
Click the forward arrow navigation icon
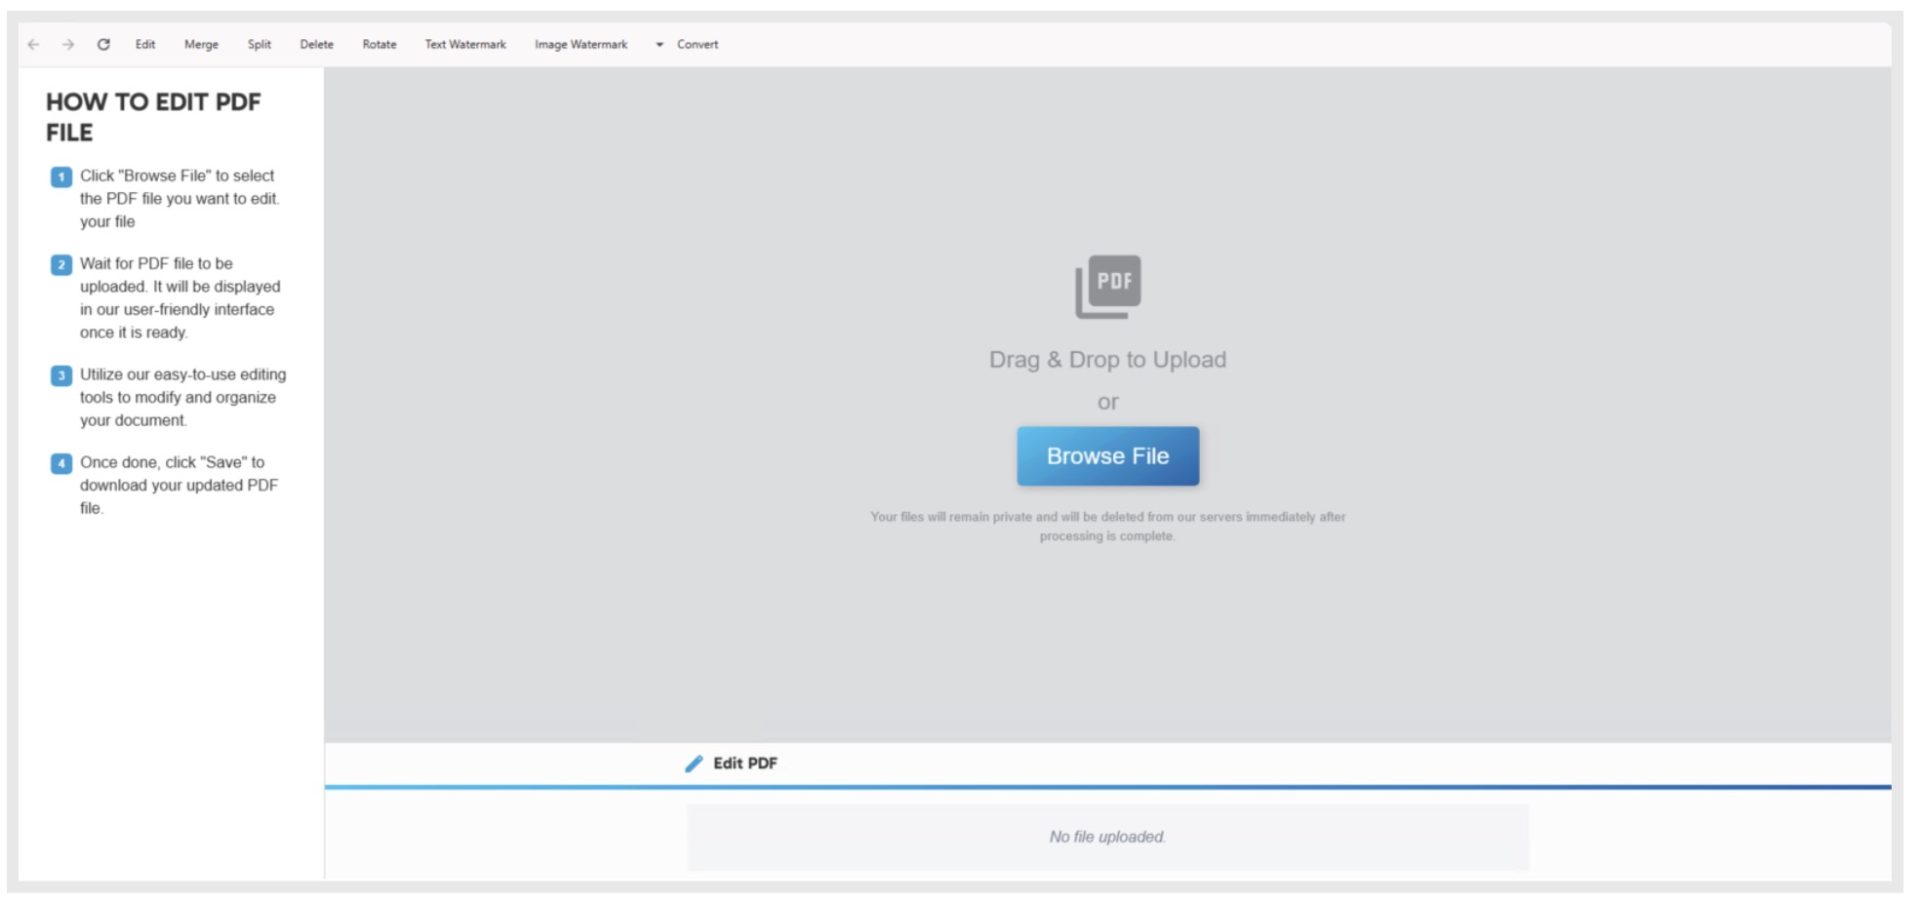point(68,45)
